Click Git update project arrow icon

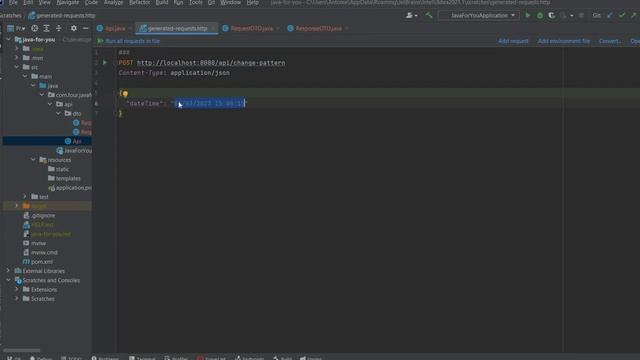point(610,16)
